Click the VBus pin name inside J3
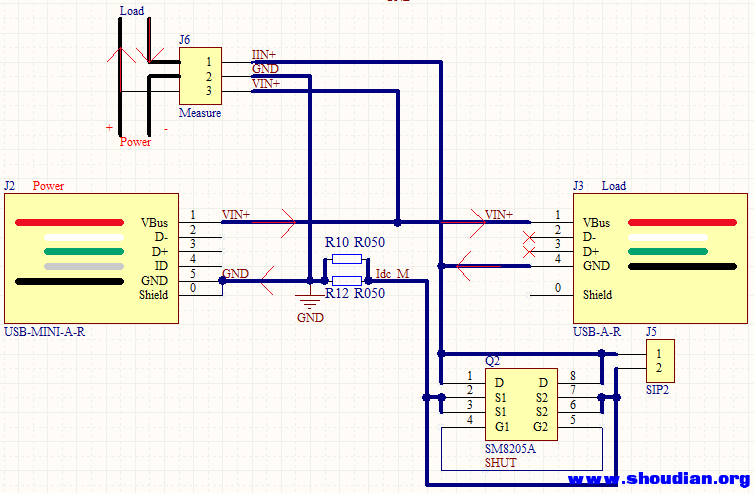Viewport: 754px width, 493px height. [596, 223]
